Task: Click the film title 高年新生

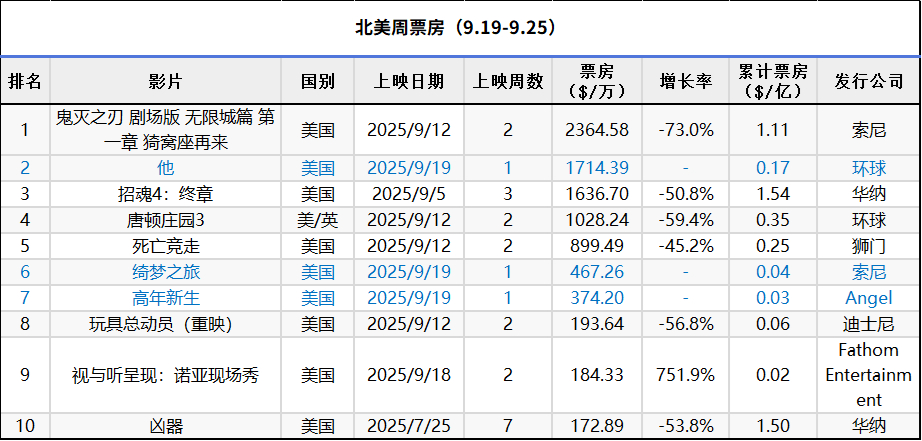Action: [x=165, y=298]
